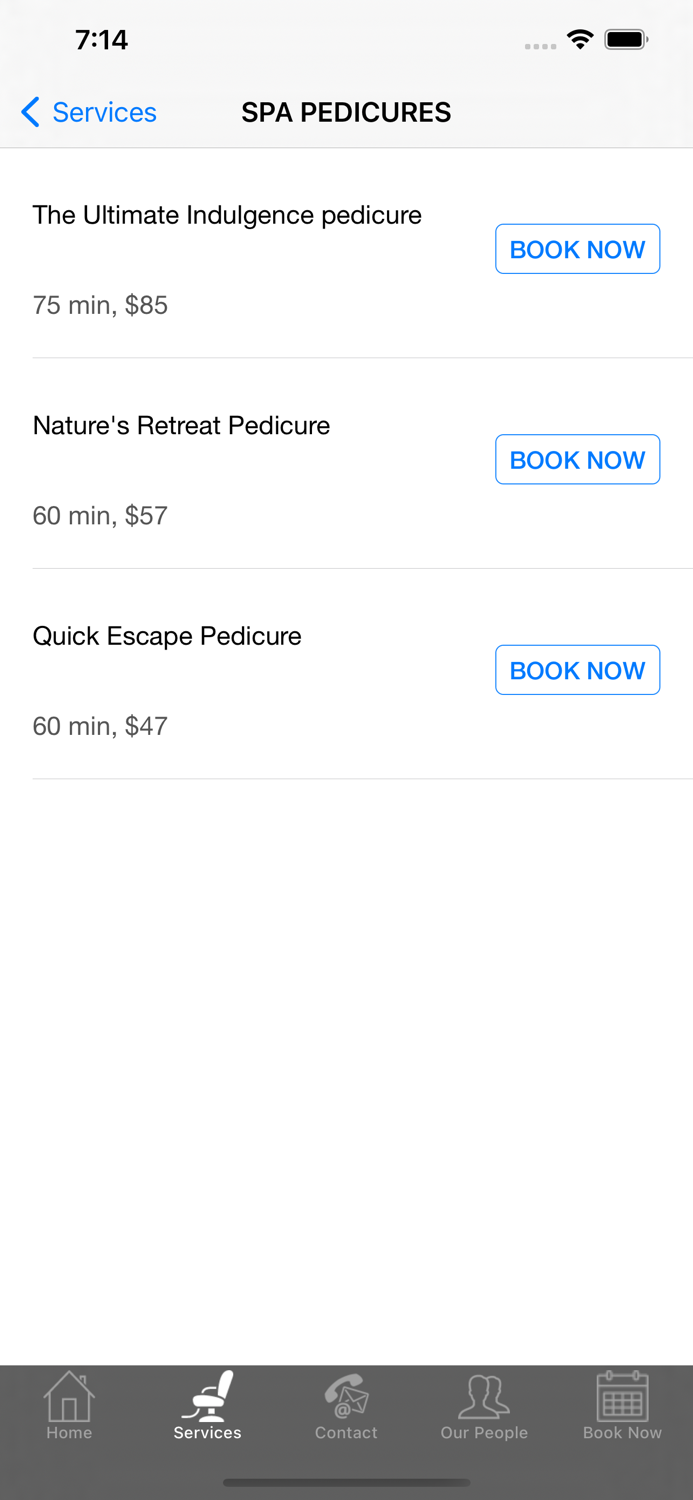Select Quick Escape Pedicure title
Image resolution: width=693 pixels, height=1500 pixels.
(167, 636)
